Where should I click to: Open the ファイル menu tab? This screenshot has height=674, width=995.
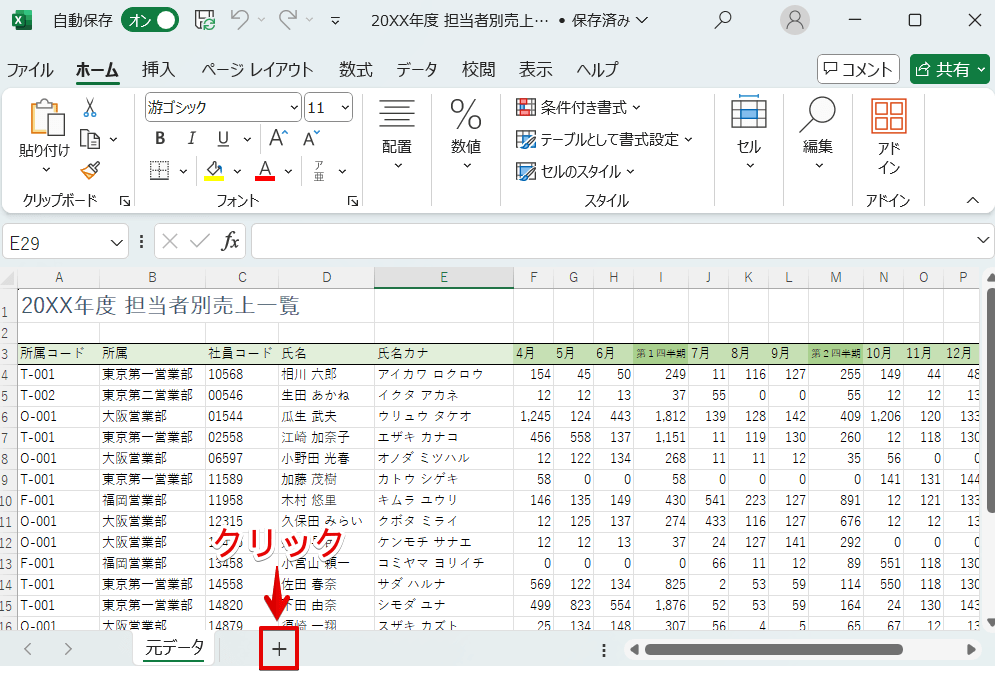tap(30, 69)
